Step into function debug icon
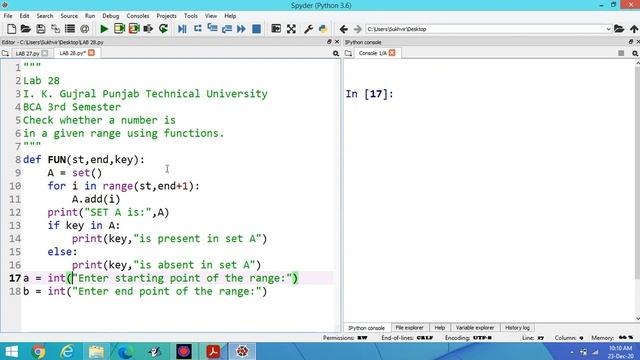The height and width of the screenshot is (360, 640). coord(212,29)
